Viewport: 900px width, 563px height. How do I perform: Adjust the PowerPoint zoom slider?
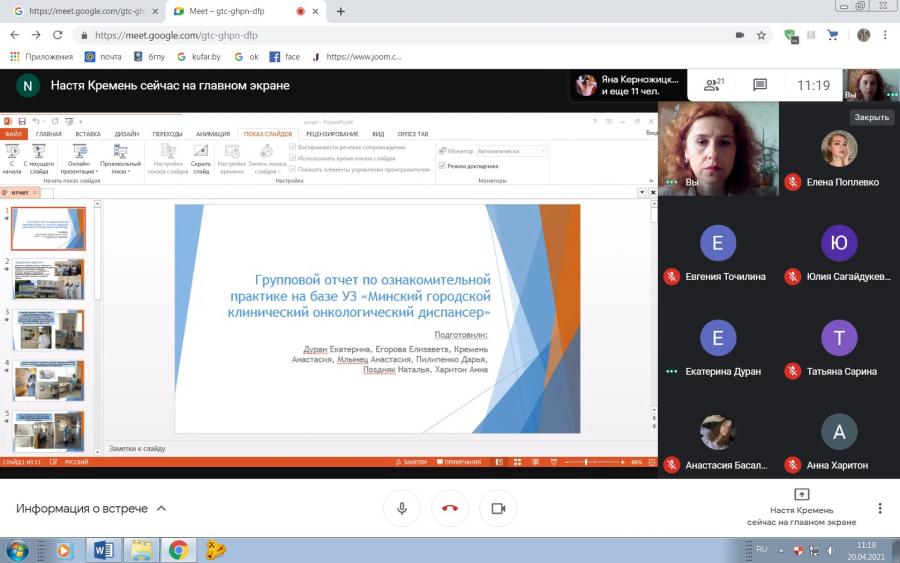pos(585,462)
